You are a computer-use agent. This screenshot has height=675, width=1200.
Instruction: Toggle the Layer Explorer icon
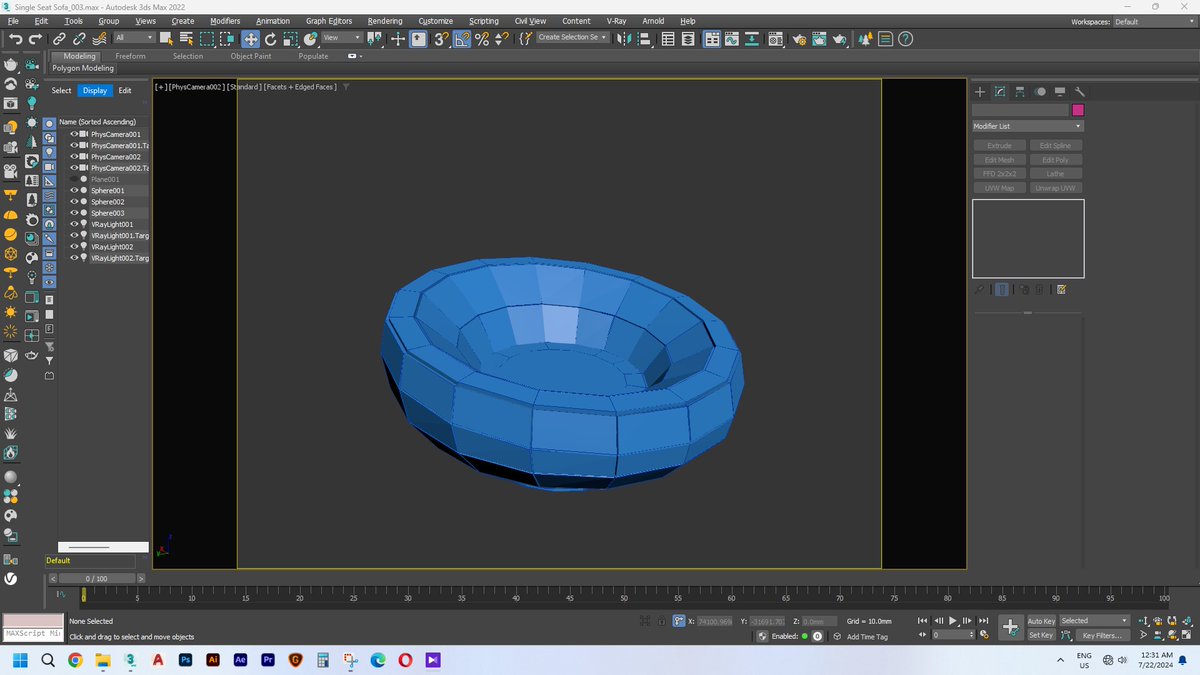[688, 39]
